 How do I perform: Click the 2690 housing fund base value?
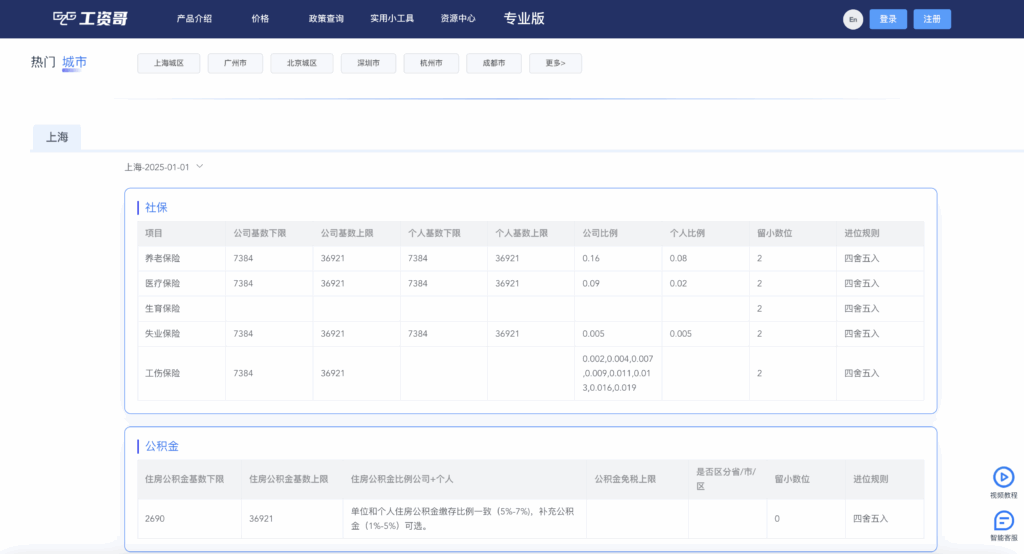pyautogui.click(x=155, y=519)
